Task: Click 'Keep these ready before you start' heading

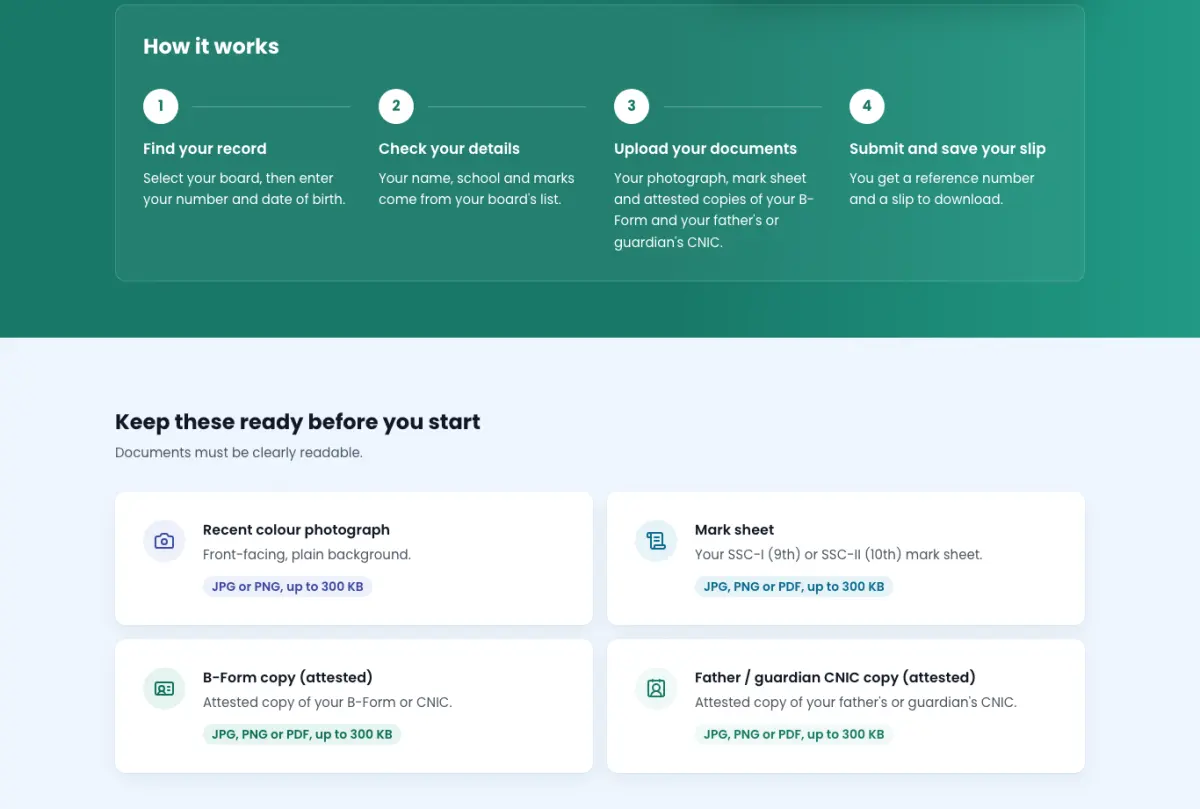Action: (x=297, y=422)
